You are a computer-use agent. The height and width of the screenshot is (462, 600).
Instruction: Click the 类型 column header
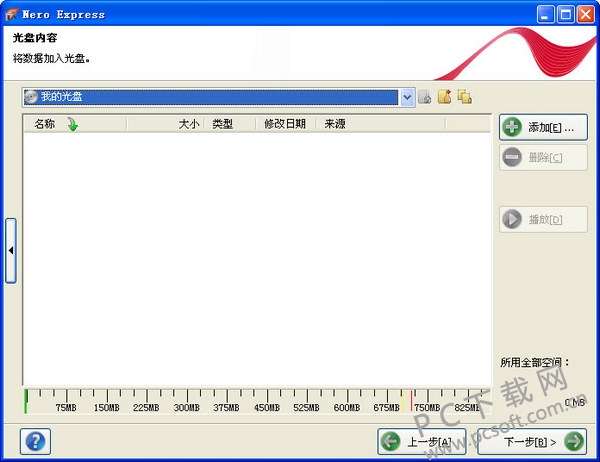223,124
